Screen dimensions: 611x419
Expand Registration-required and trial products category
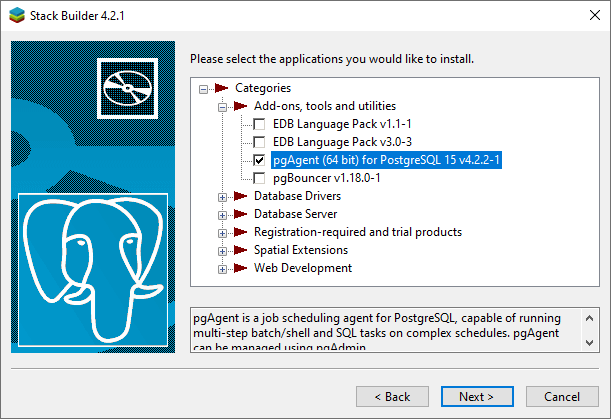pos(222,233)
